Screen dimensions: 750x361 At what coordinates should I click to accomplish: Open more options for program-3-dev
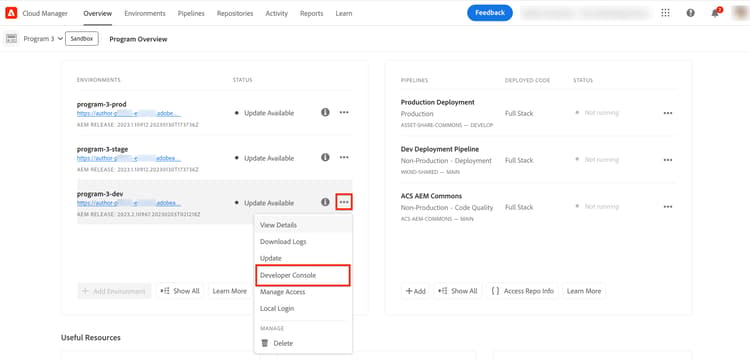coord(344,202)
